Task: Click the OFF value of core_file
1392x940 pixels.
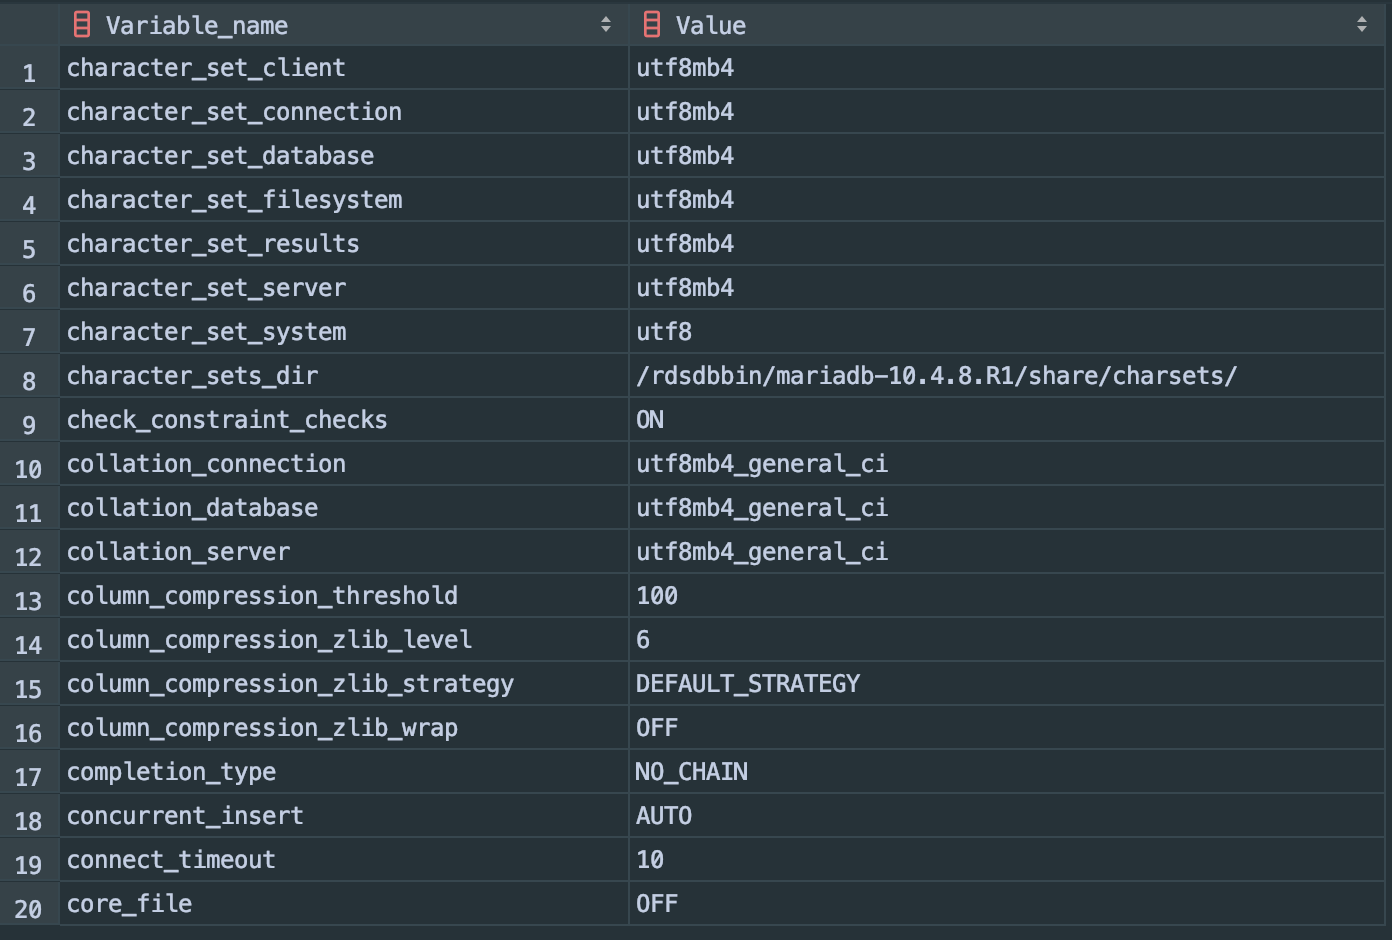Action: pos(657,904)
